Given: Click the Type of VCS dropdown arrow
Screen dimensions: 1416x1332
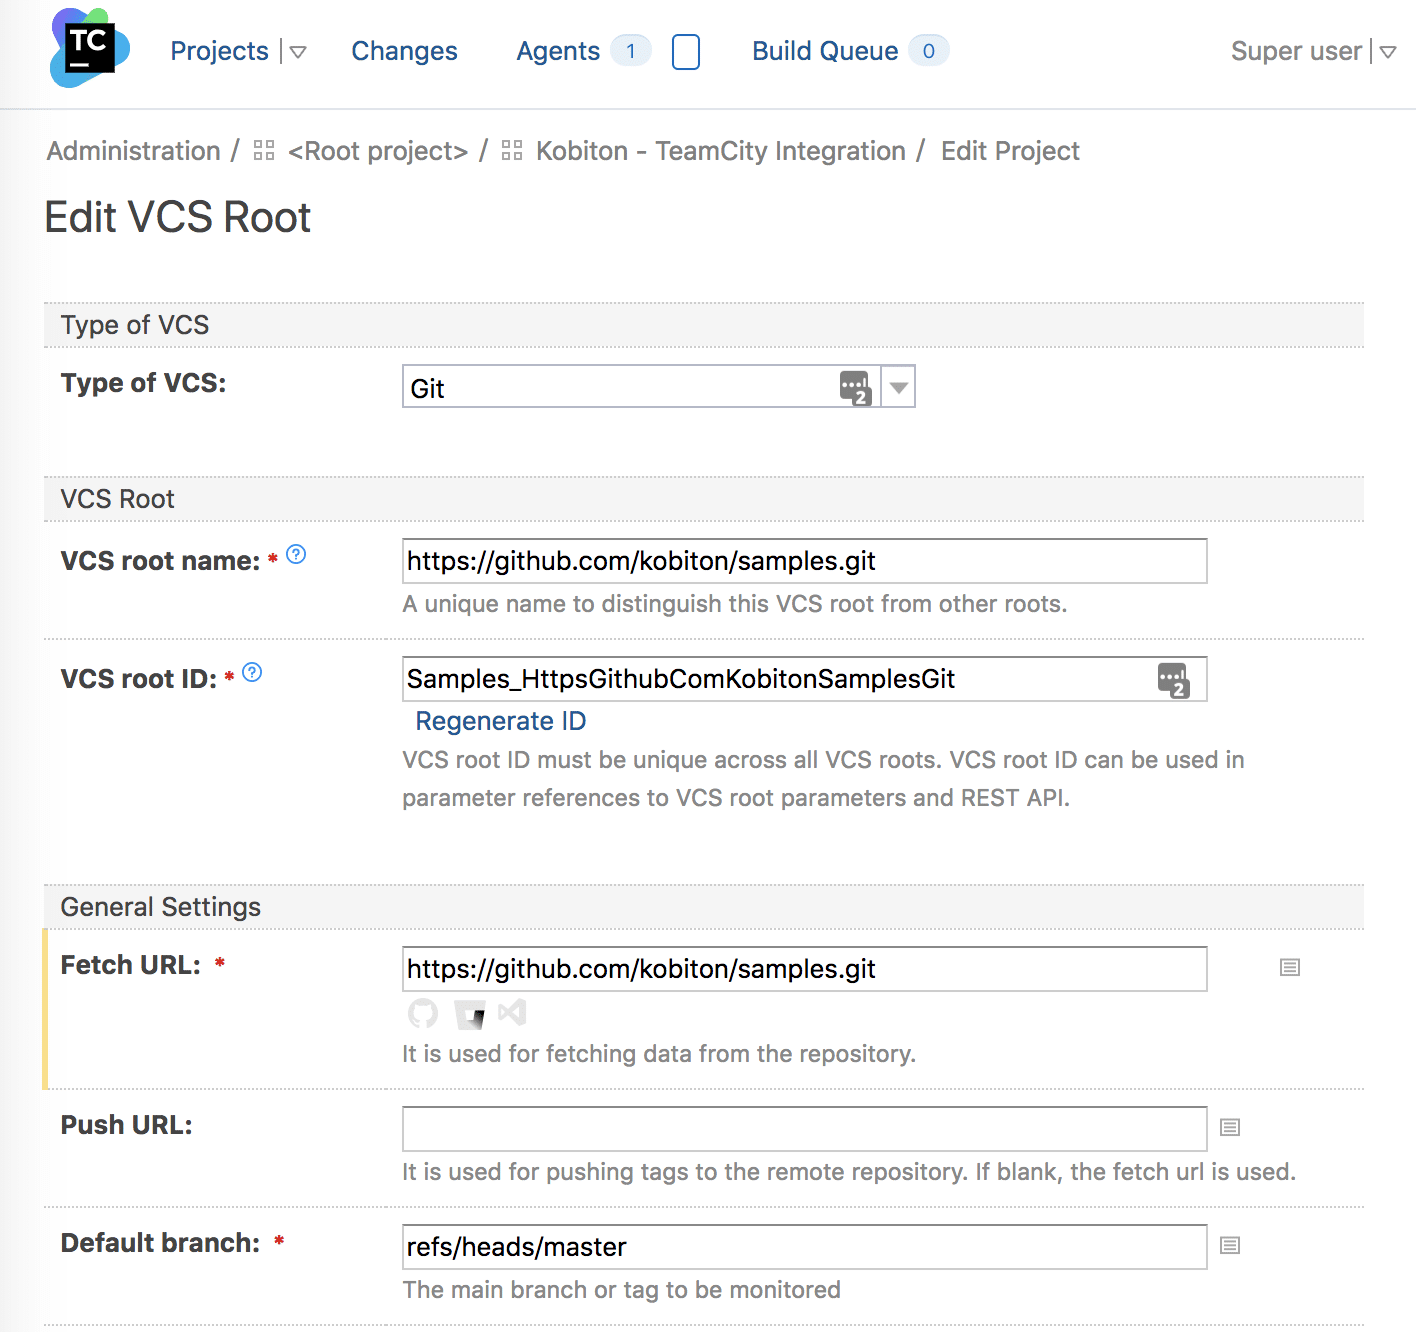Looking at the screenshot, I should (899, 387).
